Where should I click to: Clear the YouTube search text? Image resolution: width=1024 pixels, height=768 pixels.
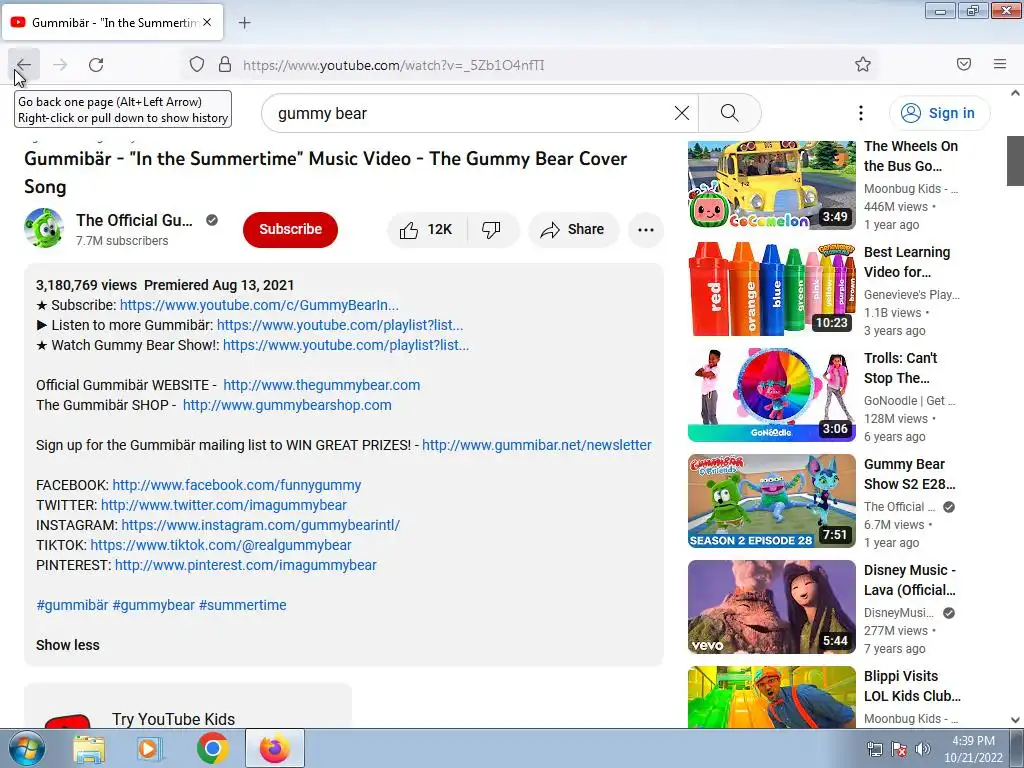coord(682,113)
